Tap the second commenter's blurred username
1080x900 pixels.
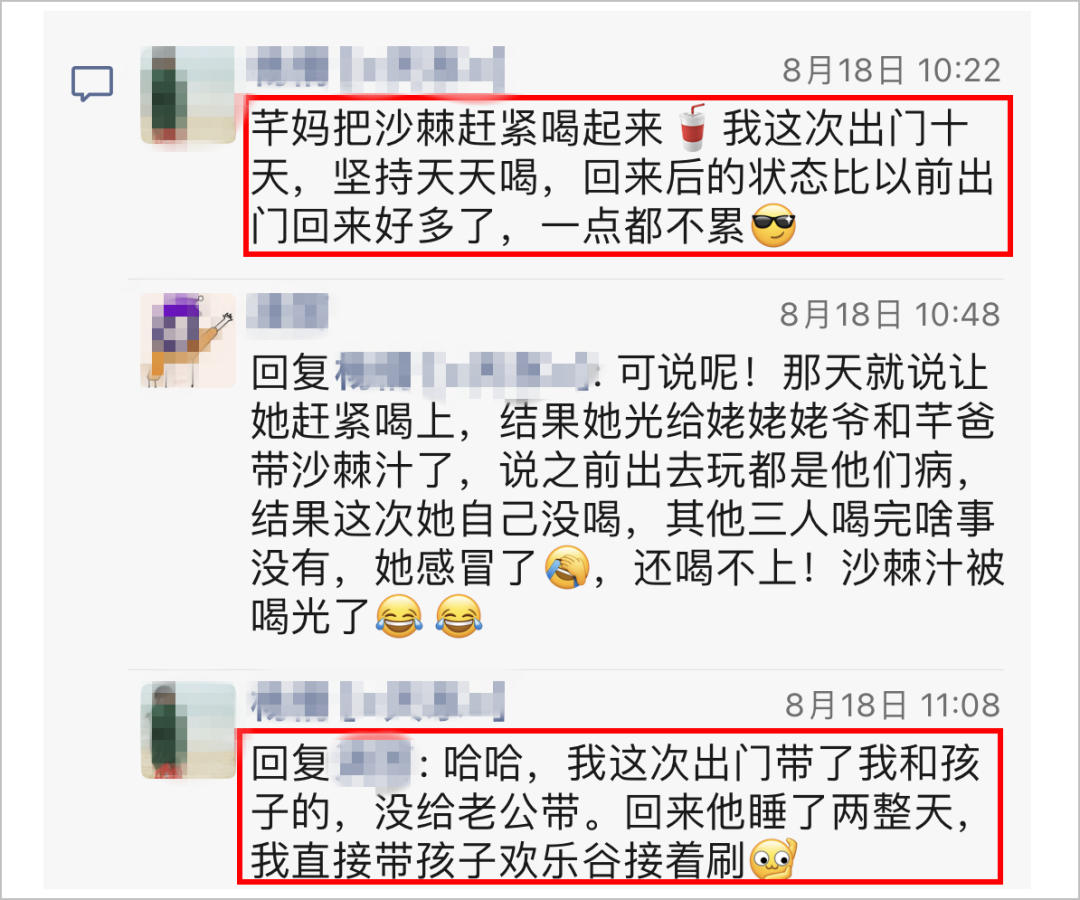[x=288, y=311]
